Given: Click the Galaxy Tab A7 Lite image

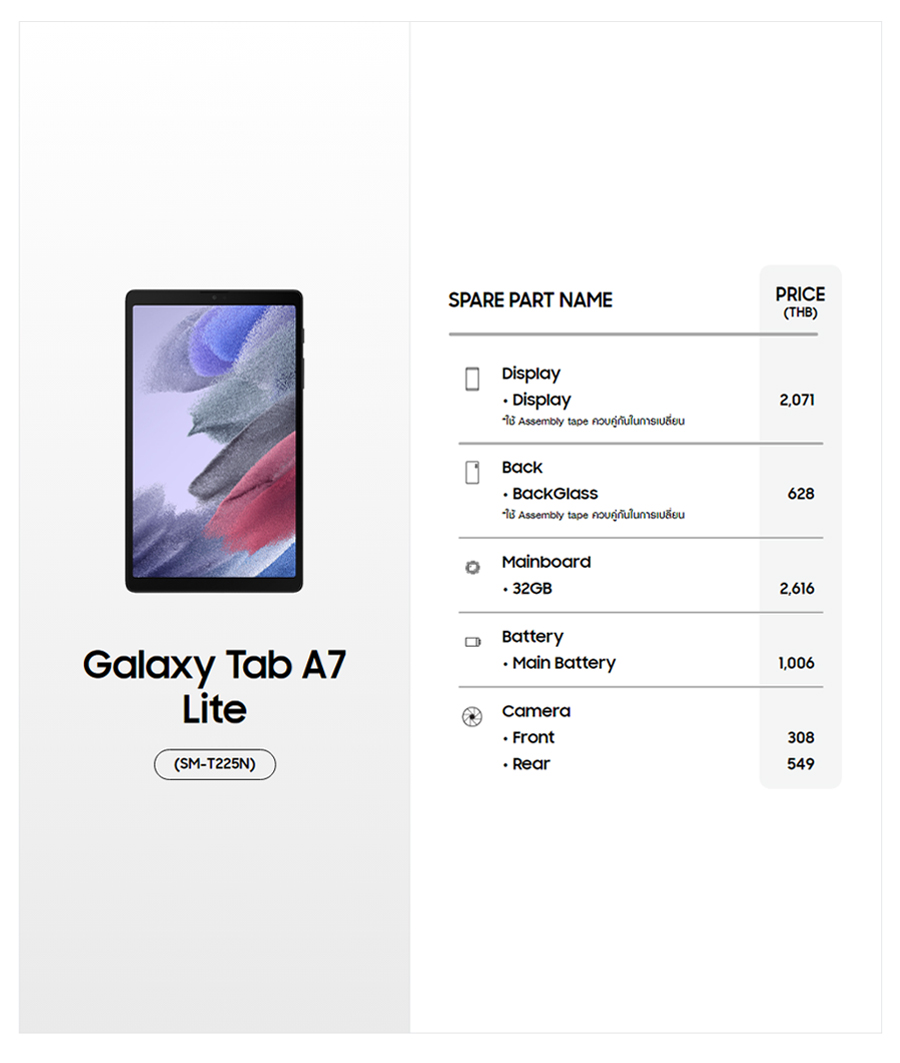Looking at the screenshot, I should point(214,440).
